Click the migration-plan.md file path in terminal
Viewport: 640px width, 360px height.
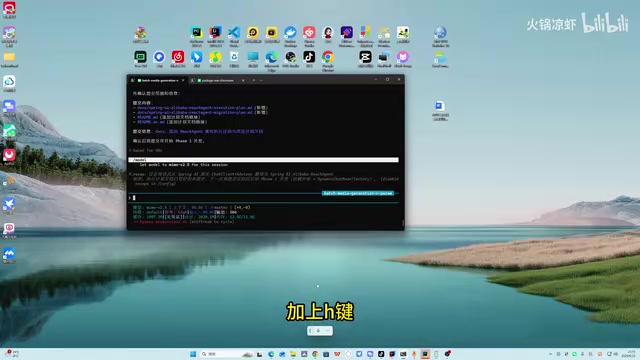pyautogui.click(x=195, y=112)
